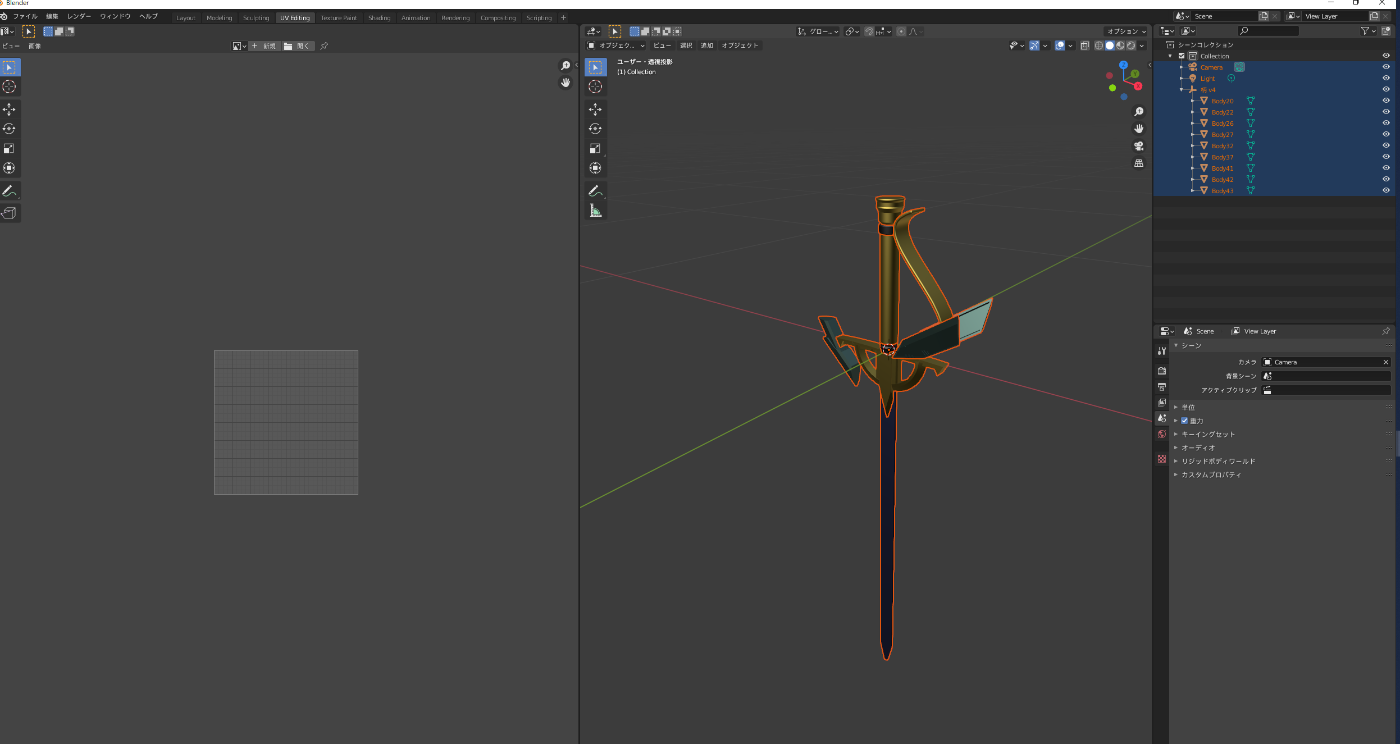Select the Annotate tool in UV editor
The image size is (1400, 744).
click(9, 190)
